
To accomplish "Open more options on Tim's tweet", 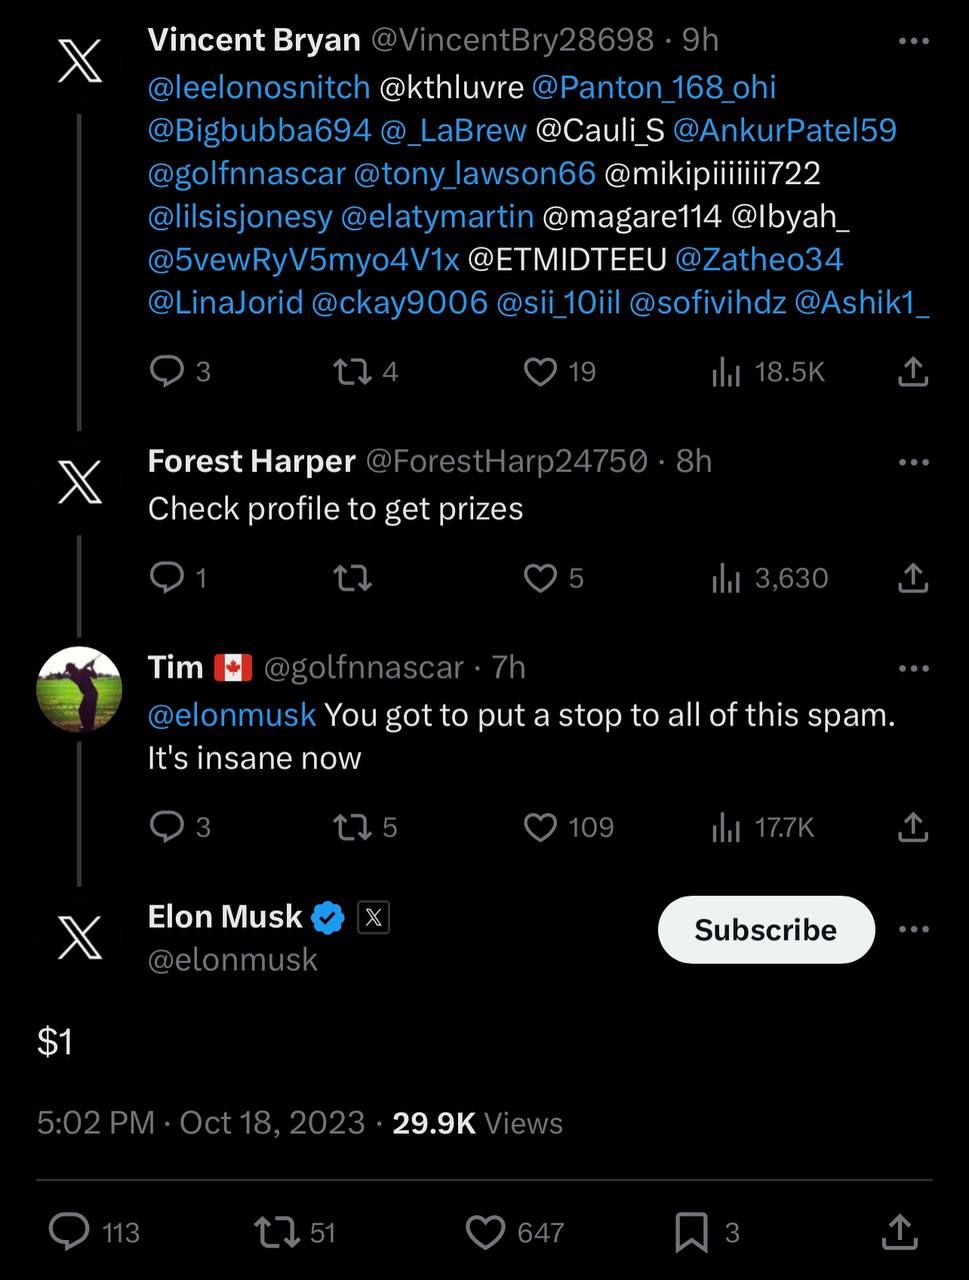I will point(913,668).
